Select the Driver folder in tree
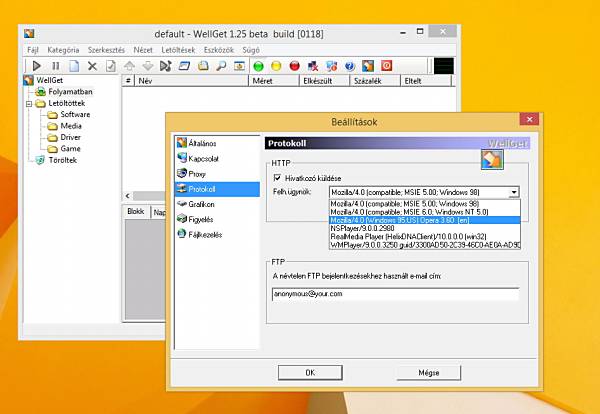Viewport: 600px width, 414px height. 70,137
